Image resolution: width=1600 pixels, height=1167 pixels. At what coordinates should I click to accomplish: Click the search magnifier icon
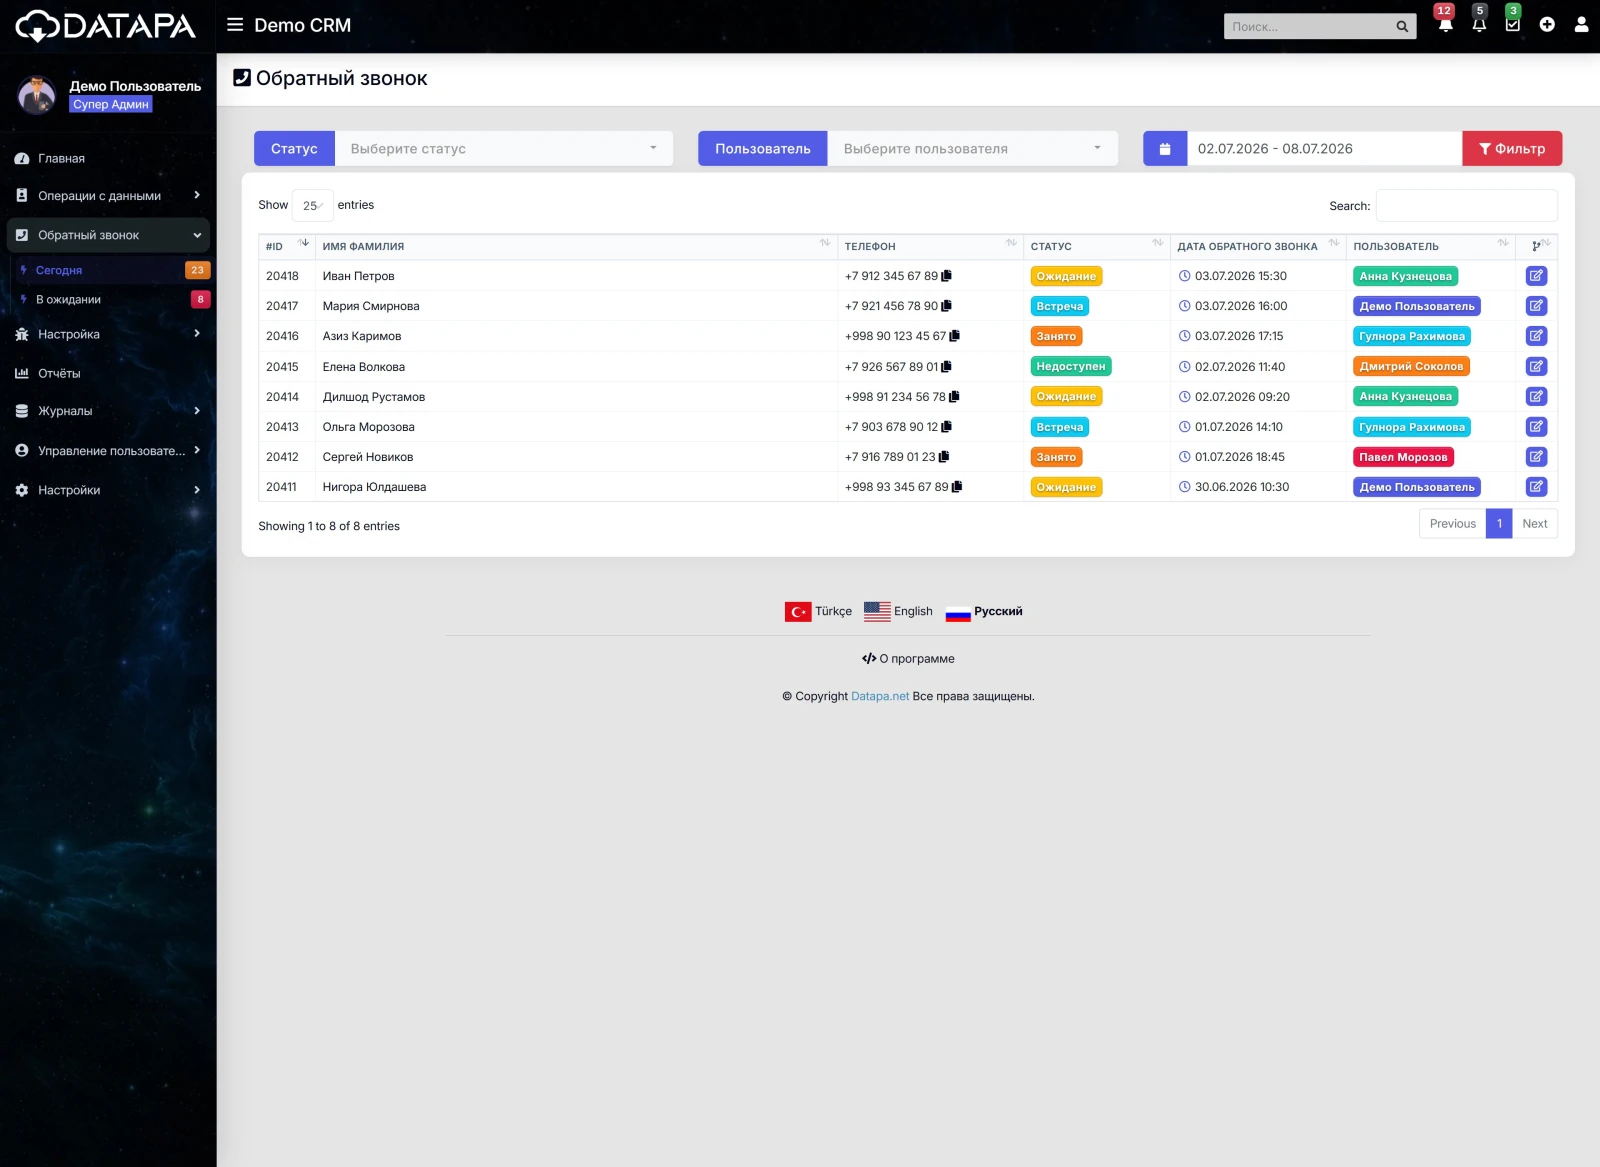coord(1402,27)
